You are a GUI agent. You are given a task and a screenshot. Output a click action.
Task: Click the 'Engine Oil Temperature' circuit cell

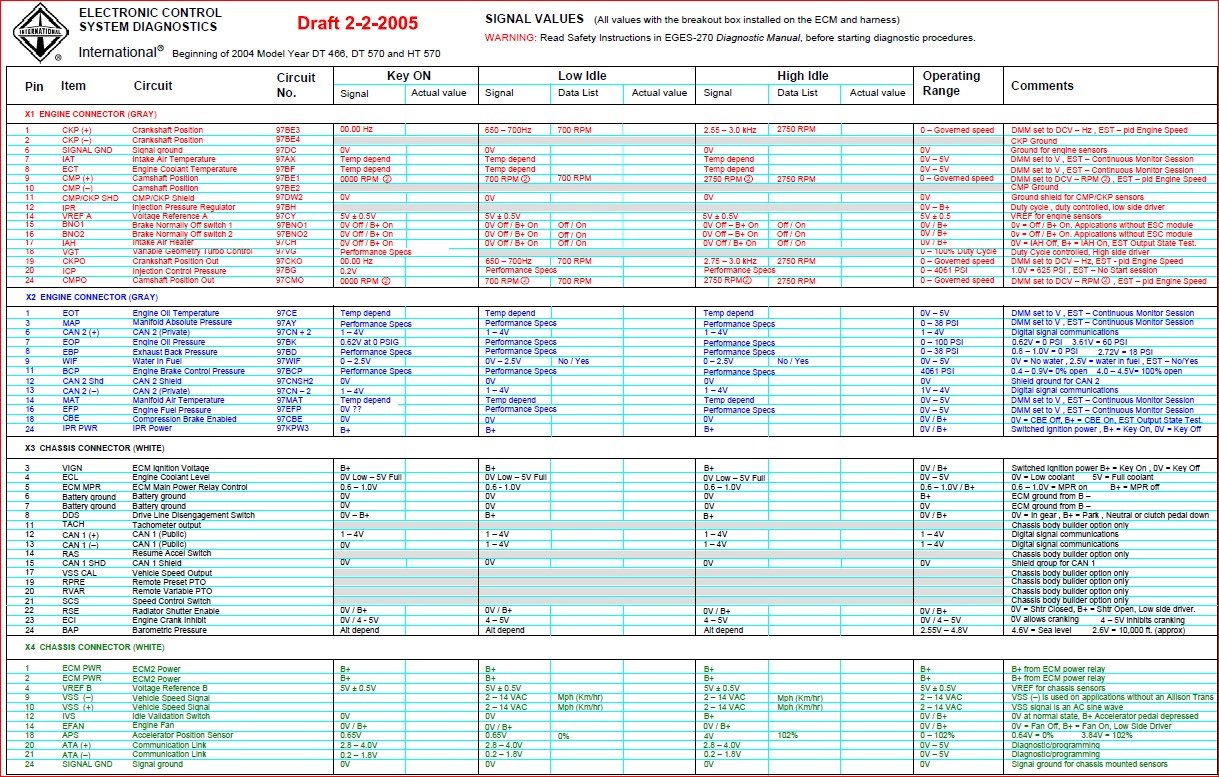(175, 313)
